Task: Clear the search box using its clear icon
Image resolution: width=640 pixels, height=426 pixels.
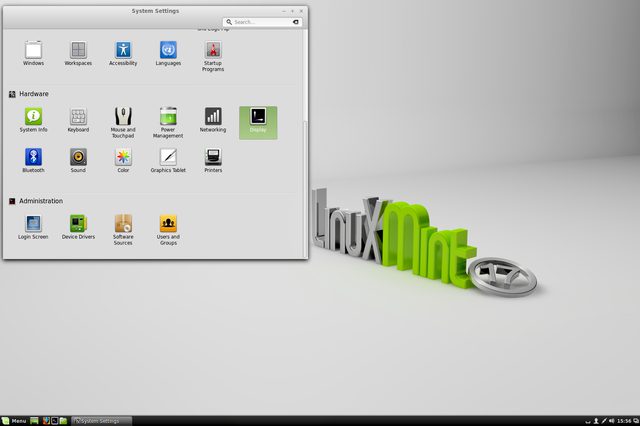Action: click(x=296, y=21)
